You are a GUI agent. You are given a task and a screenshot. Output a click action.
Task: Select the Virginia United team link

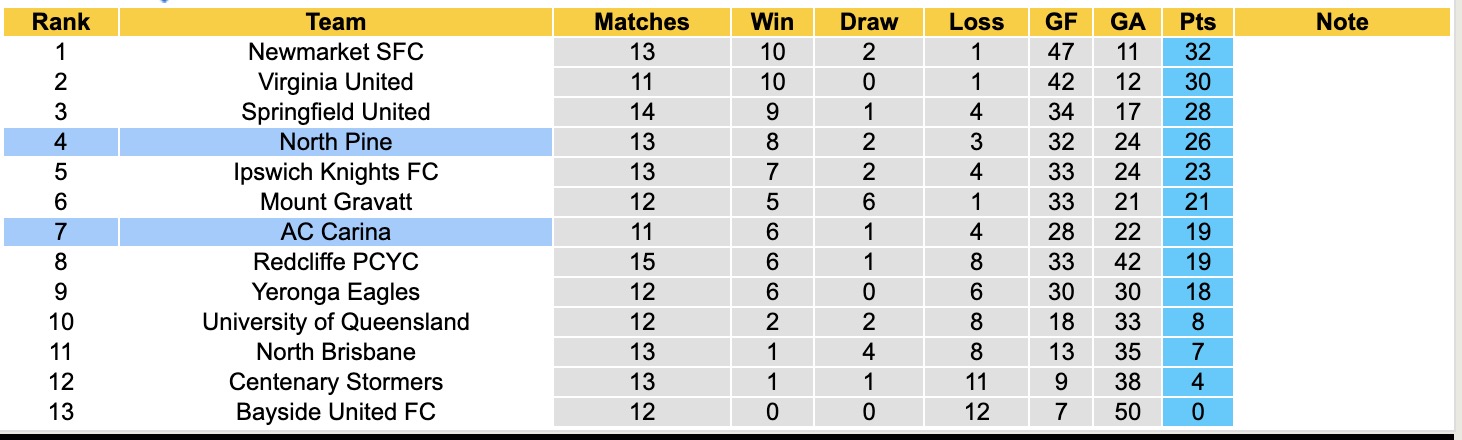pos(336,82)
